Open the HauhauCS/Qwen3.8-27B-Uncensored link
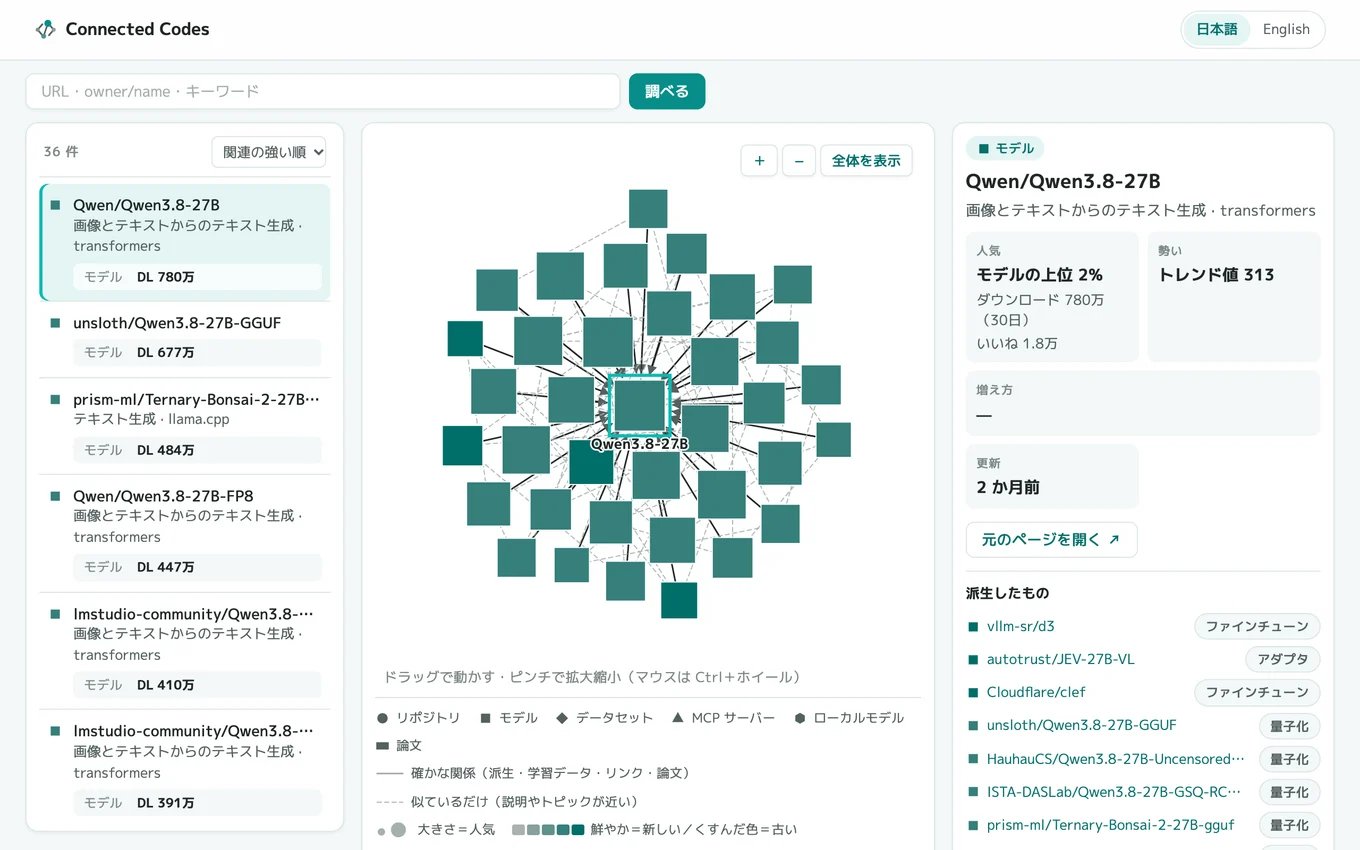The height and width of the screenshot is (850, 1360). (x=1116, y=759)
